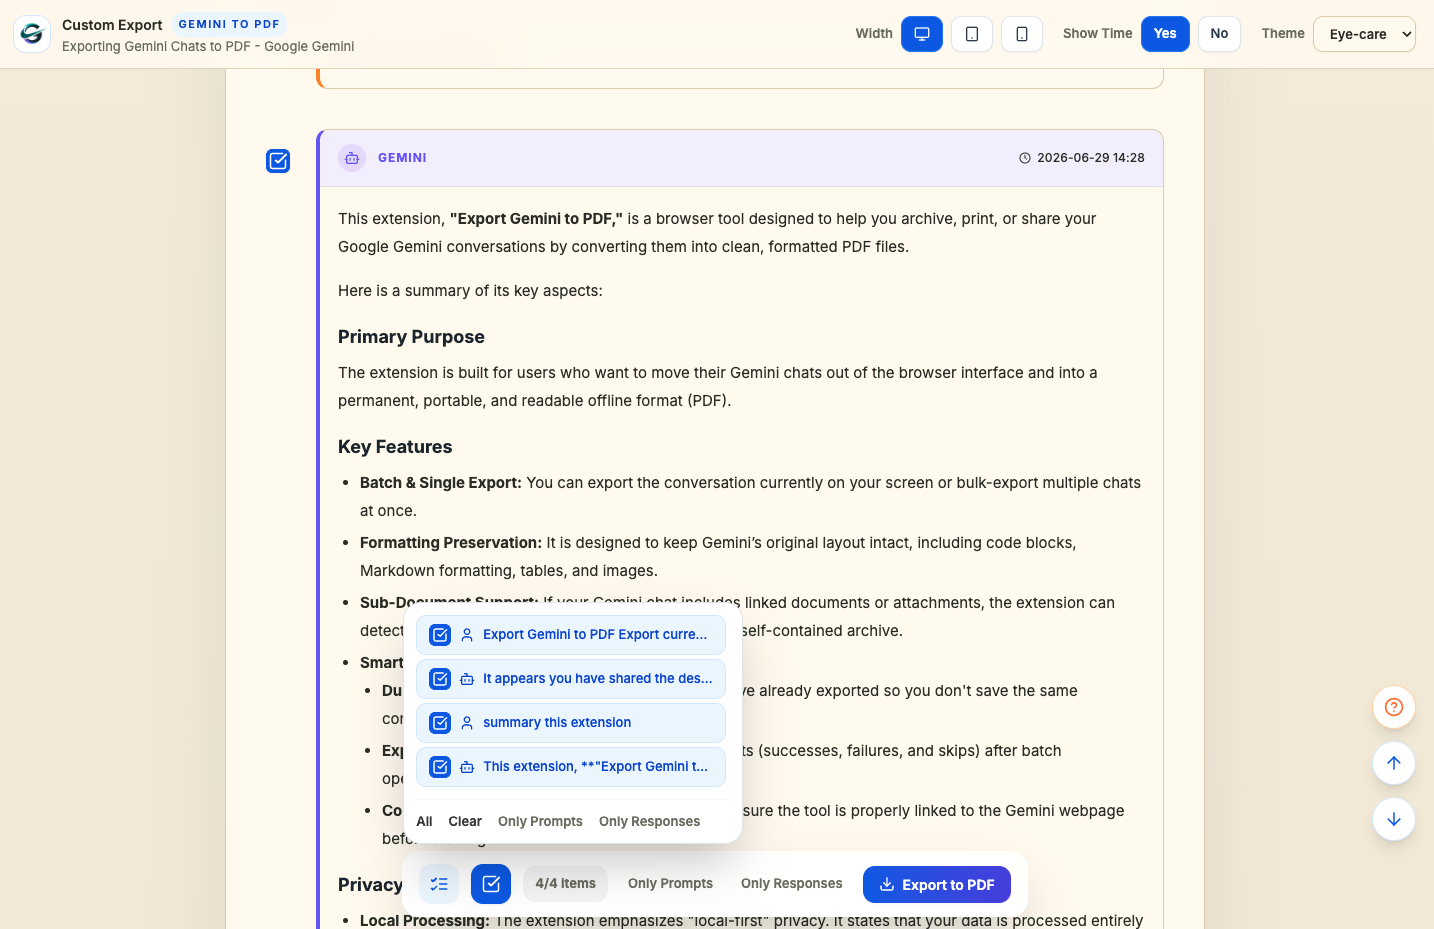Click user icon in 'Export Gemini to PDF Export curre...' row
Image resolution: width=1434 pixels, height=929 pixels.
pyautogui.click(x=467, y=635)
